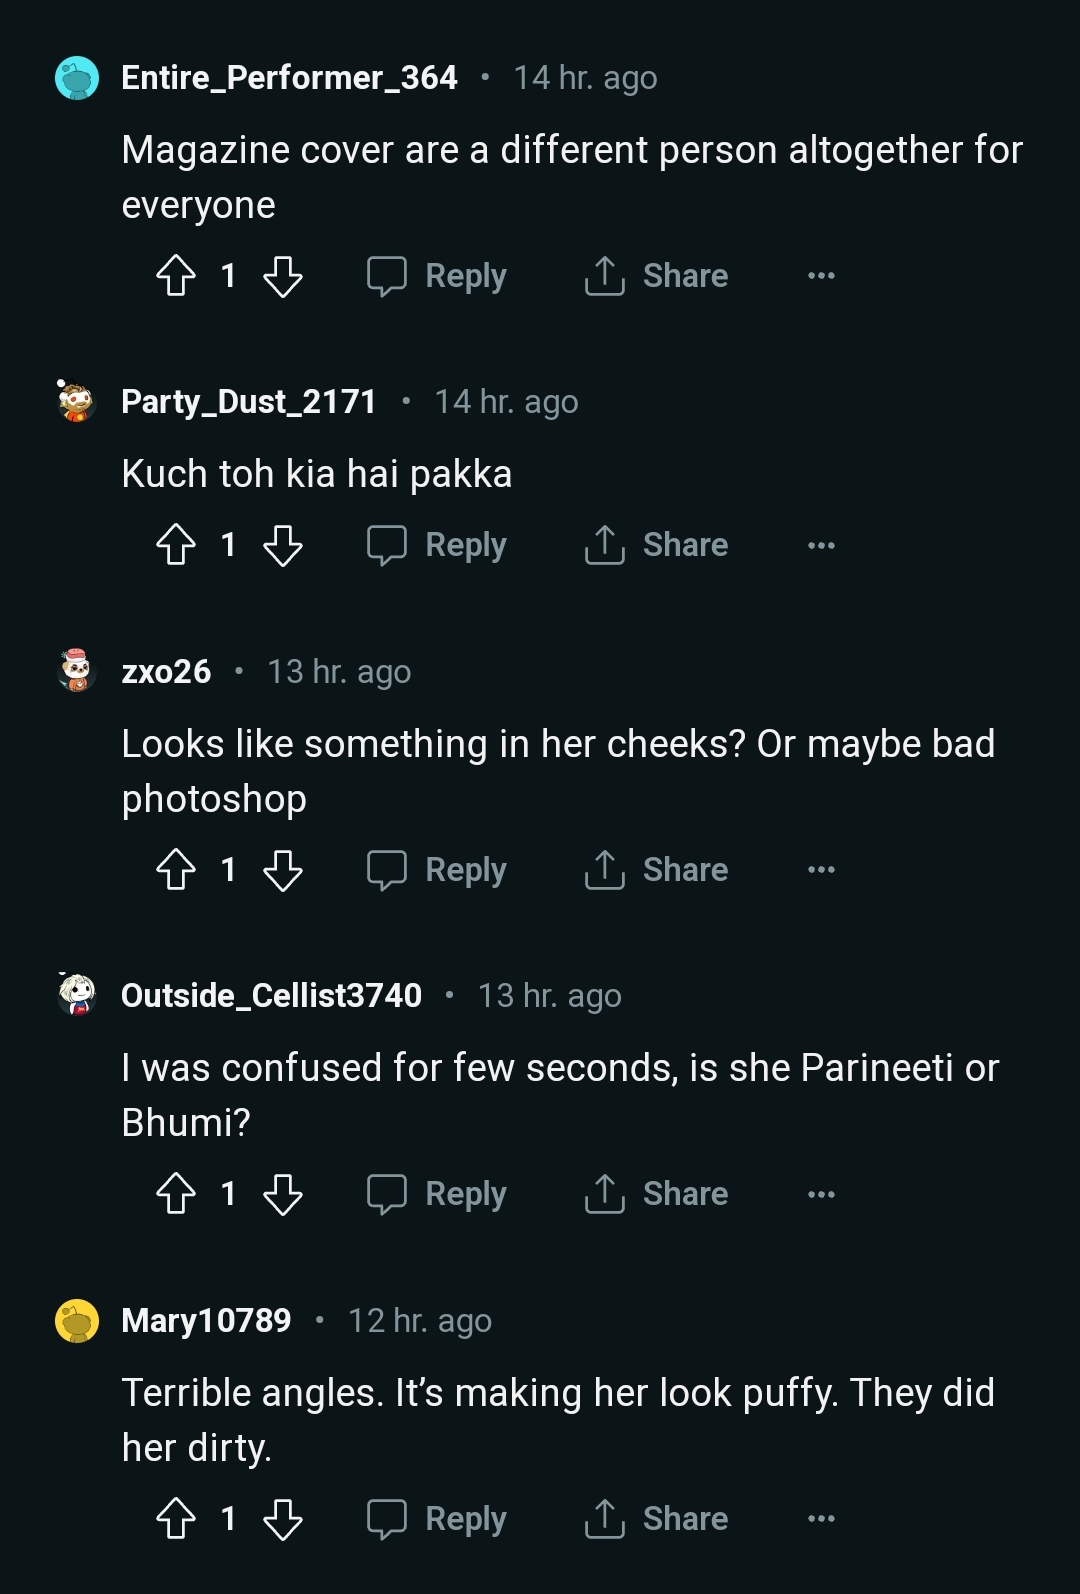1080x1594 pixels.
Task: Downvote the 'Kuch toh kia hai pakka' comment
Action: [x=283, y=545]
